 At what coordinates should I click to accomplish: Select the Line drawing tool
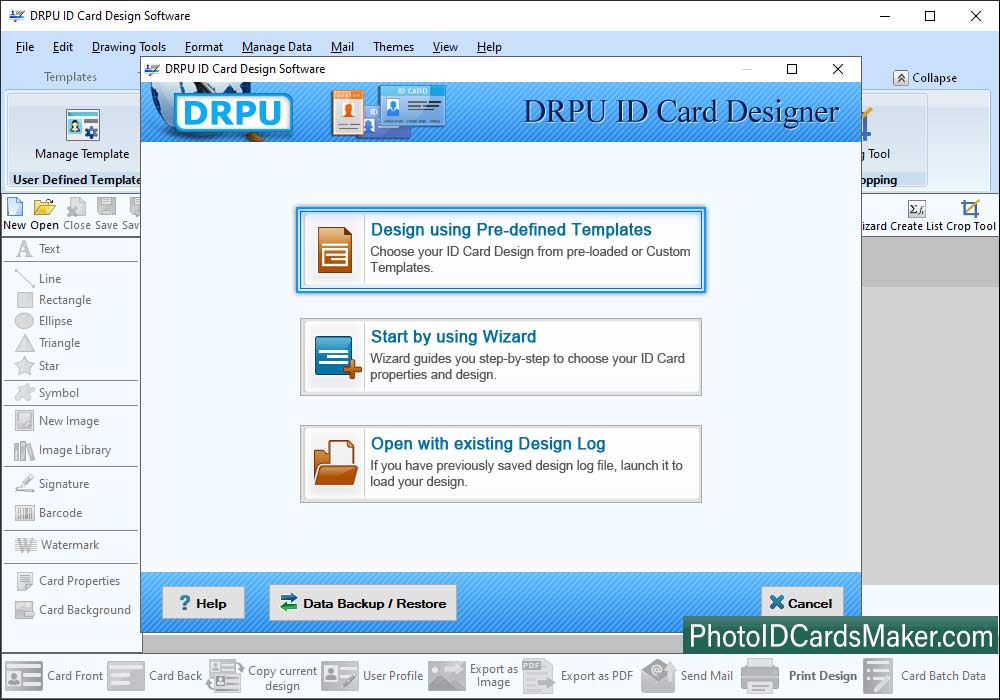pyautogui.click(x=38, y=279)
